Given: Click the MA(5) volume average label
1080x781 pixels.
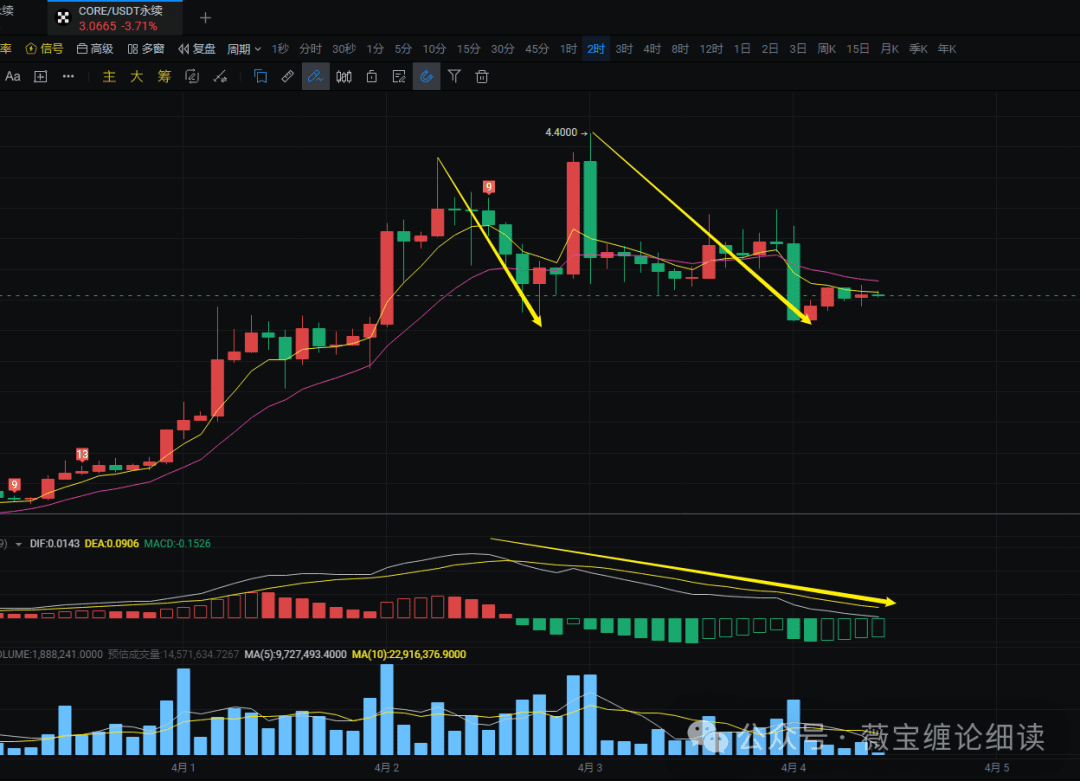Looking at the screenshot, I should coord(295,654).
